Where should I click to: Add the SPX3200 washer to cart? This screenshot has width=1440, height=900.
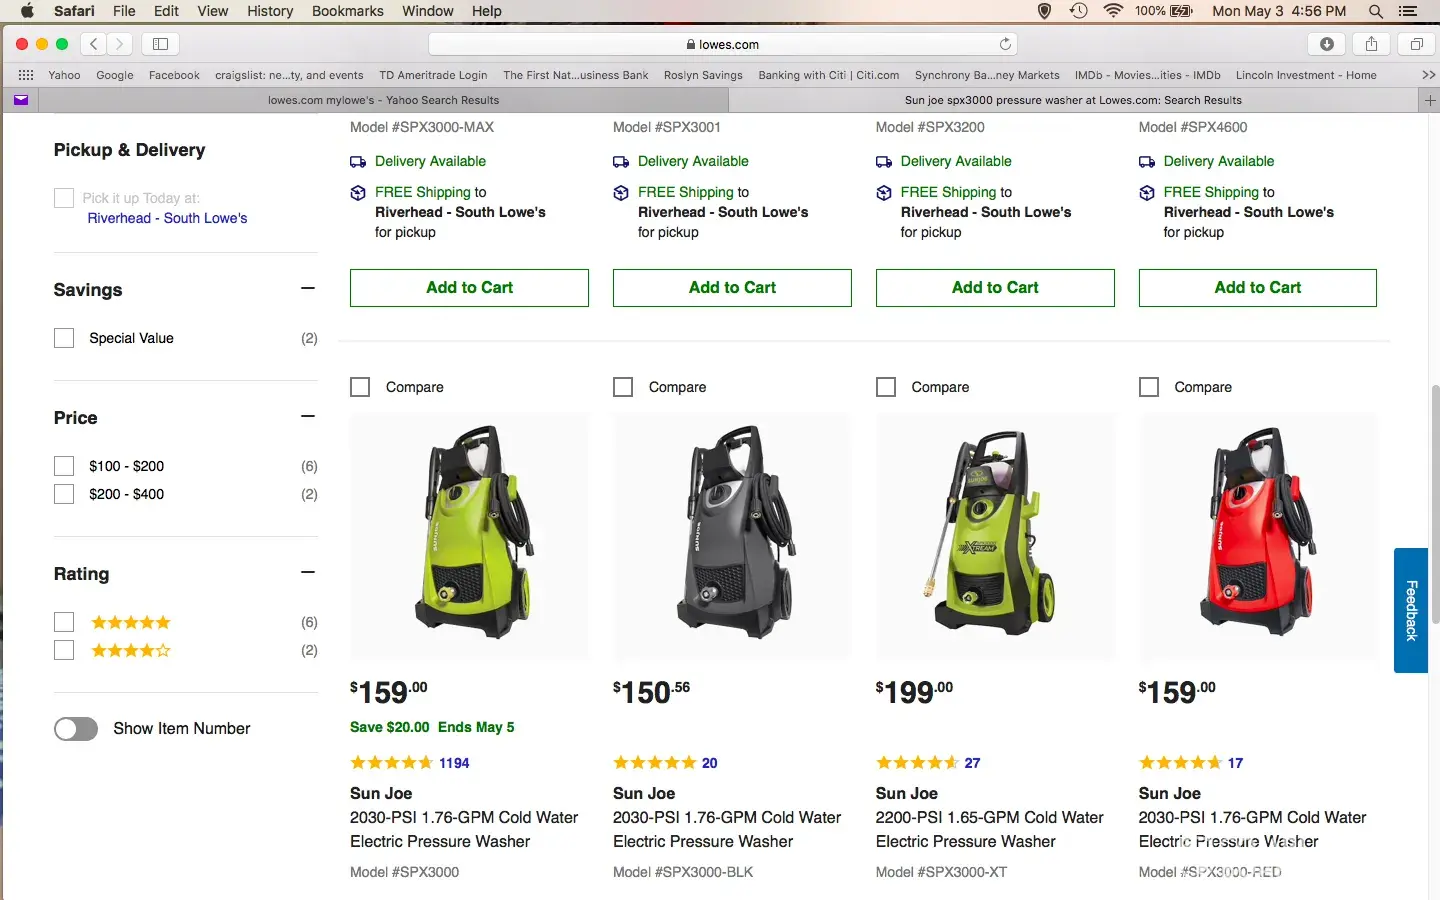[x=994, y=288]
